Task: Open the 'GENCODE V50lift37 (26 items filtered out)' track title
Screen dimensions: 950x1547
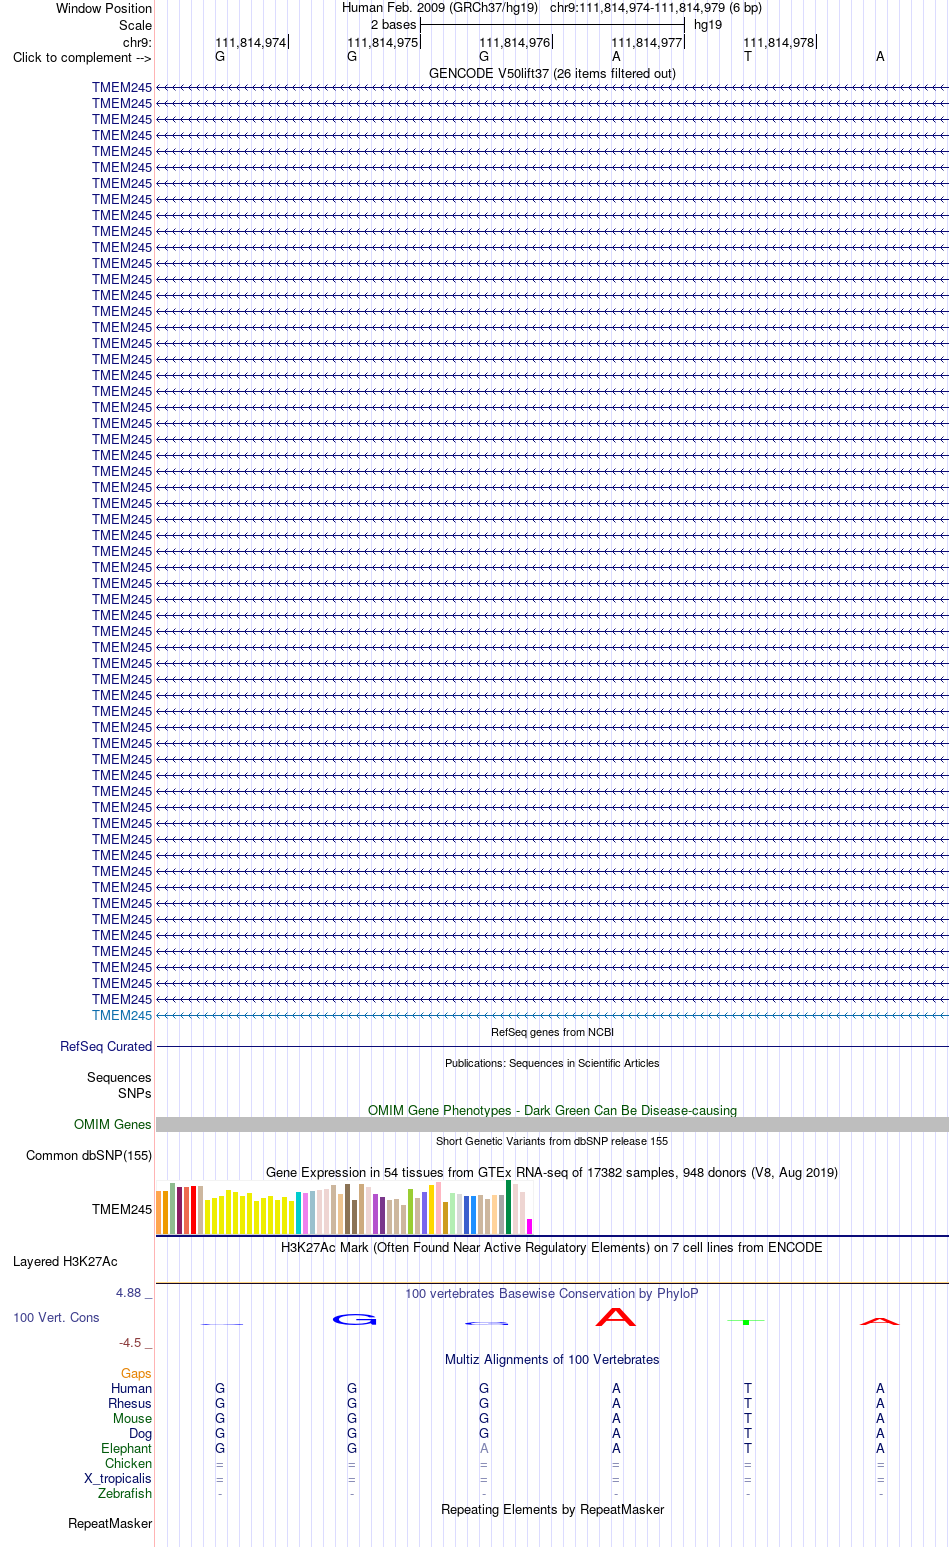Action: pos(552,74)
